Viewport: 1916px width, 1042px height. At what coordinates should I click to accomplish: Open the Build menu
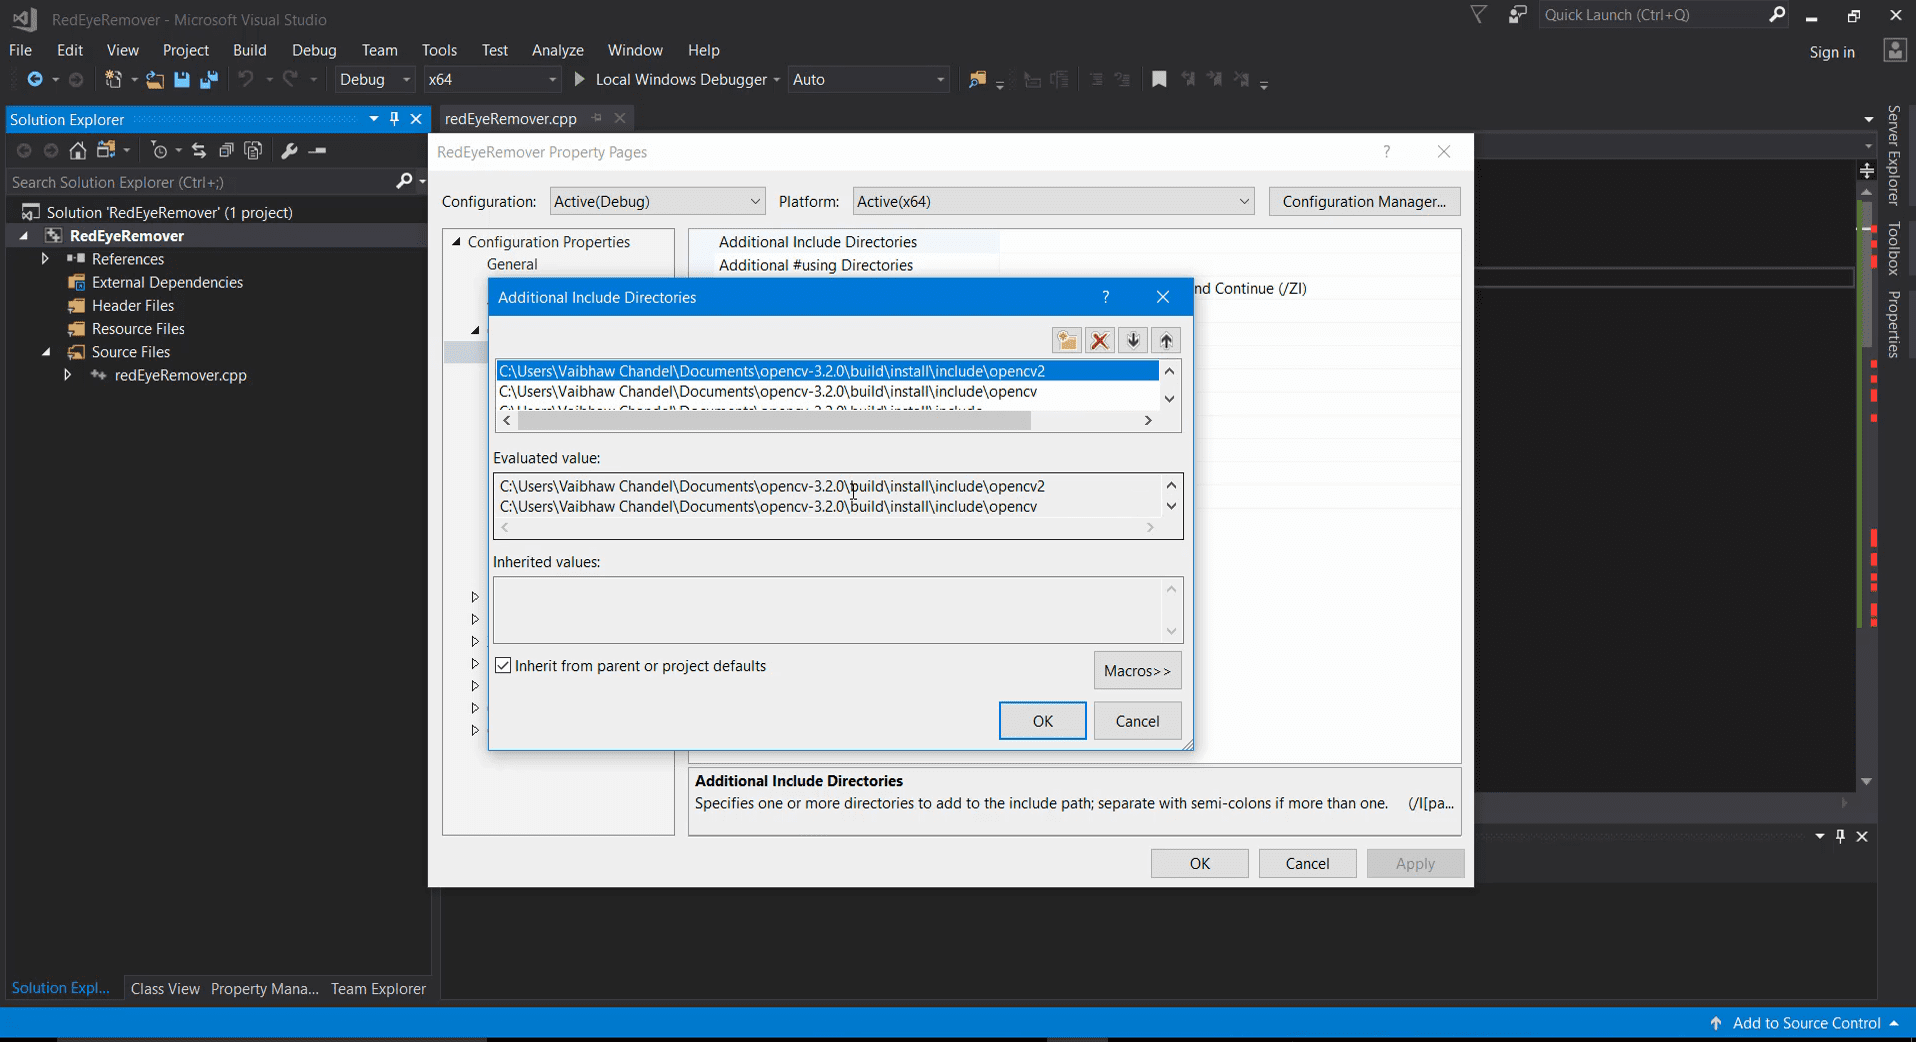tap(249, 50)
